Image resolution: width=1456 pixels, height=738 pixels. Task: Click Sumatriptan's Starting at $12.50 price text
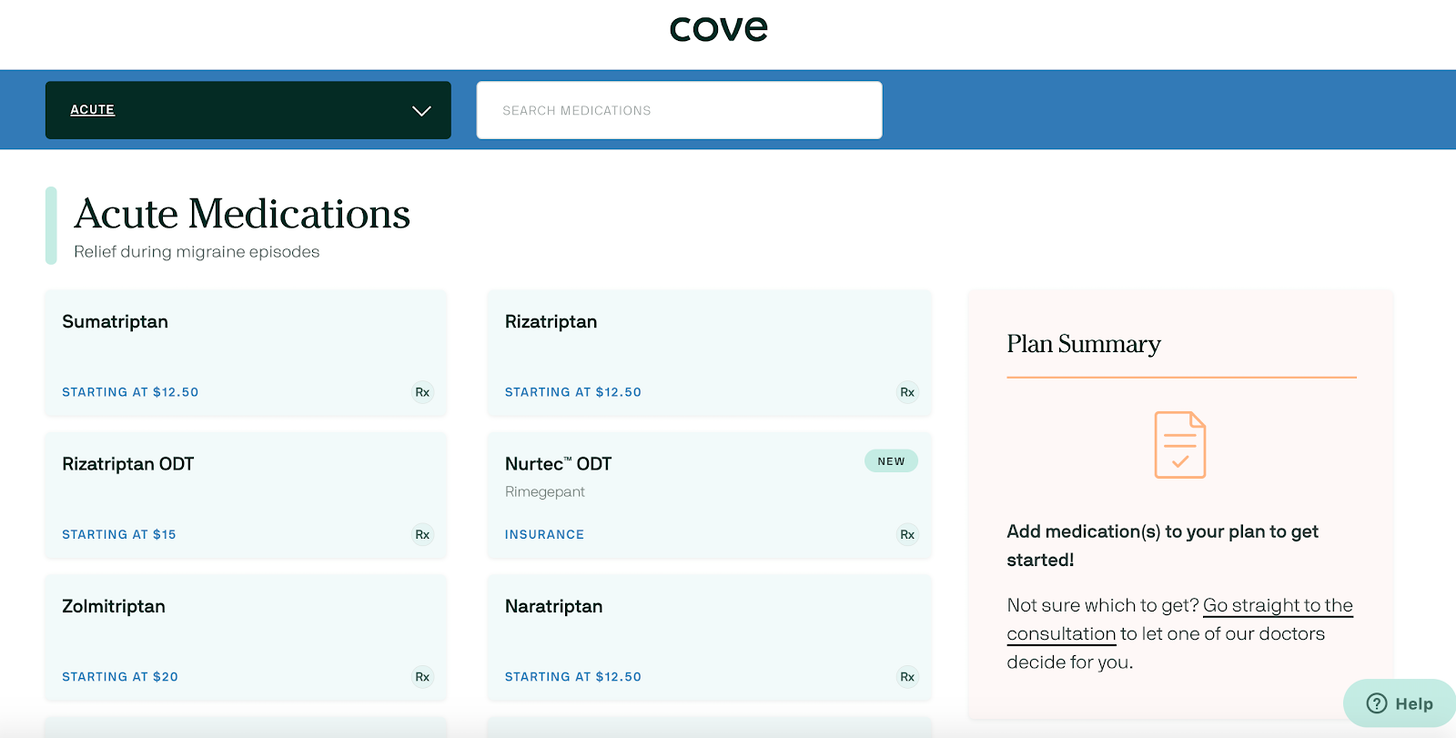(x=130, y=392)
